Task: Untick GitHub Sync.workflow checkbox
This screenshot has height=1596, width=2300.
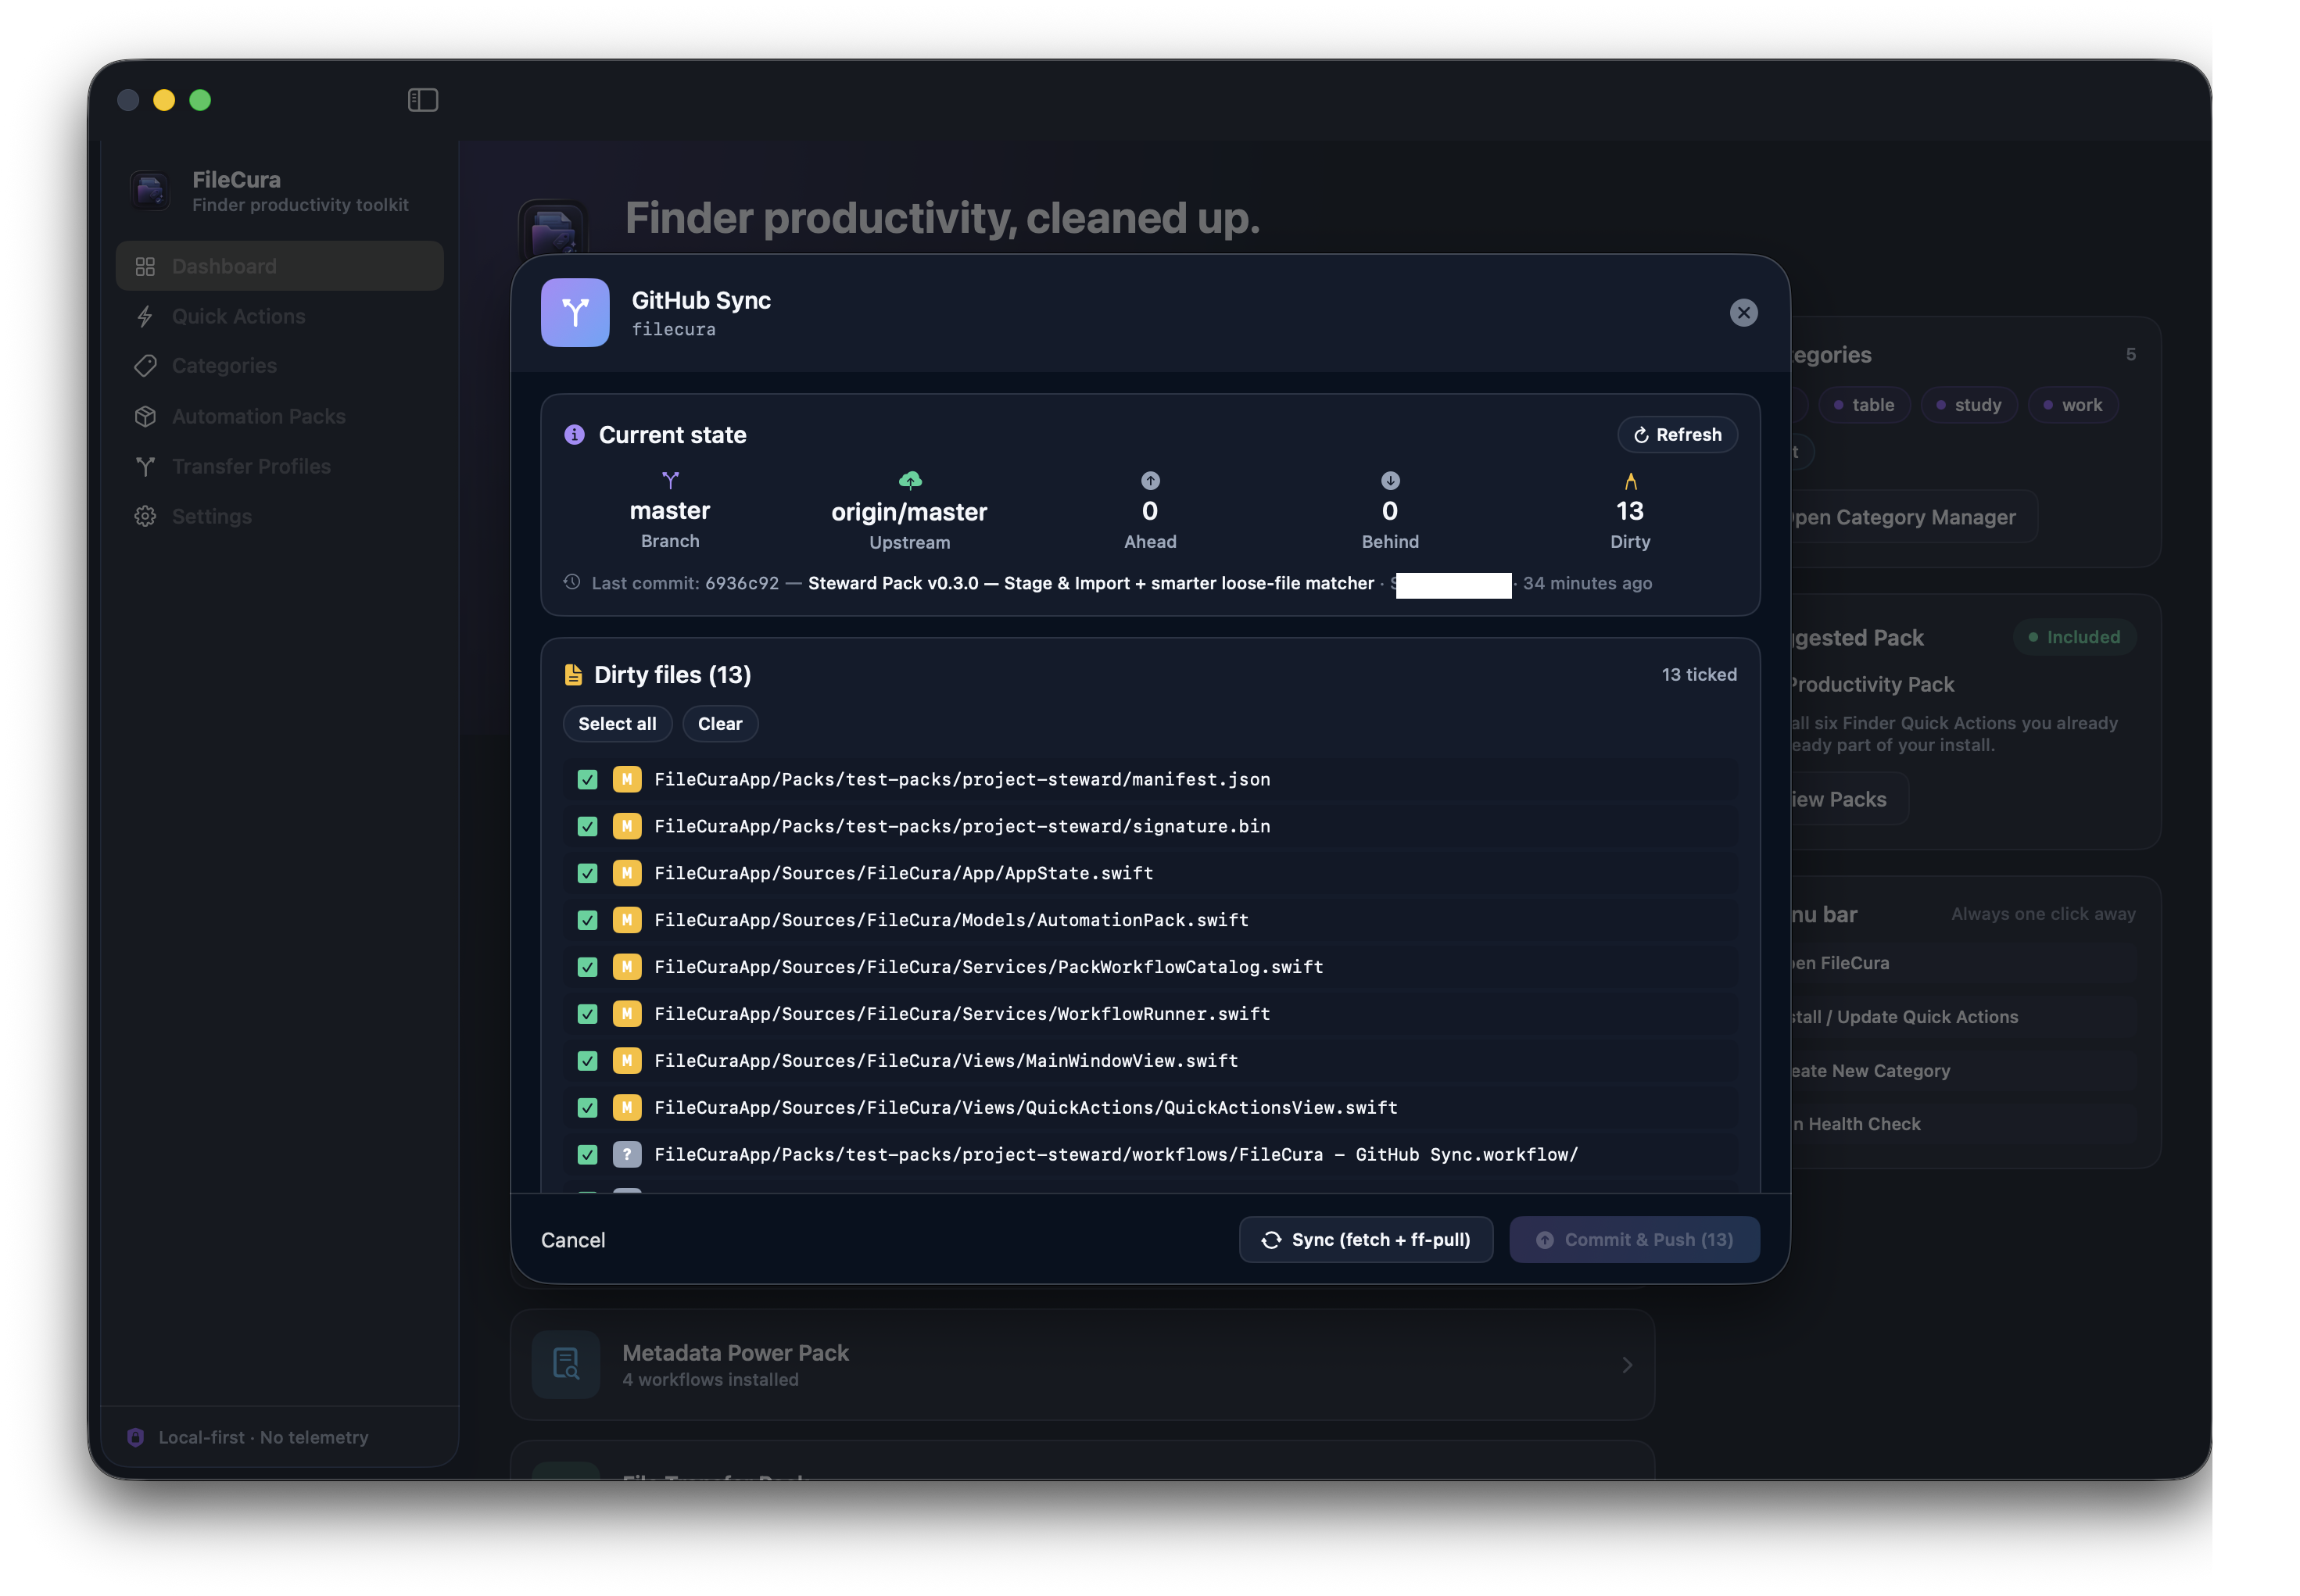Action: 587,1154
